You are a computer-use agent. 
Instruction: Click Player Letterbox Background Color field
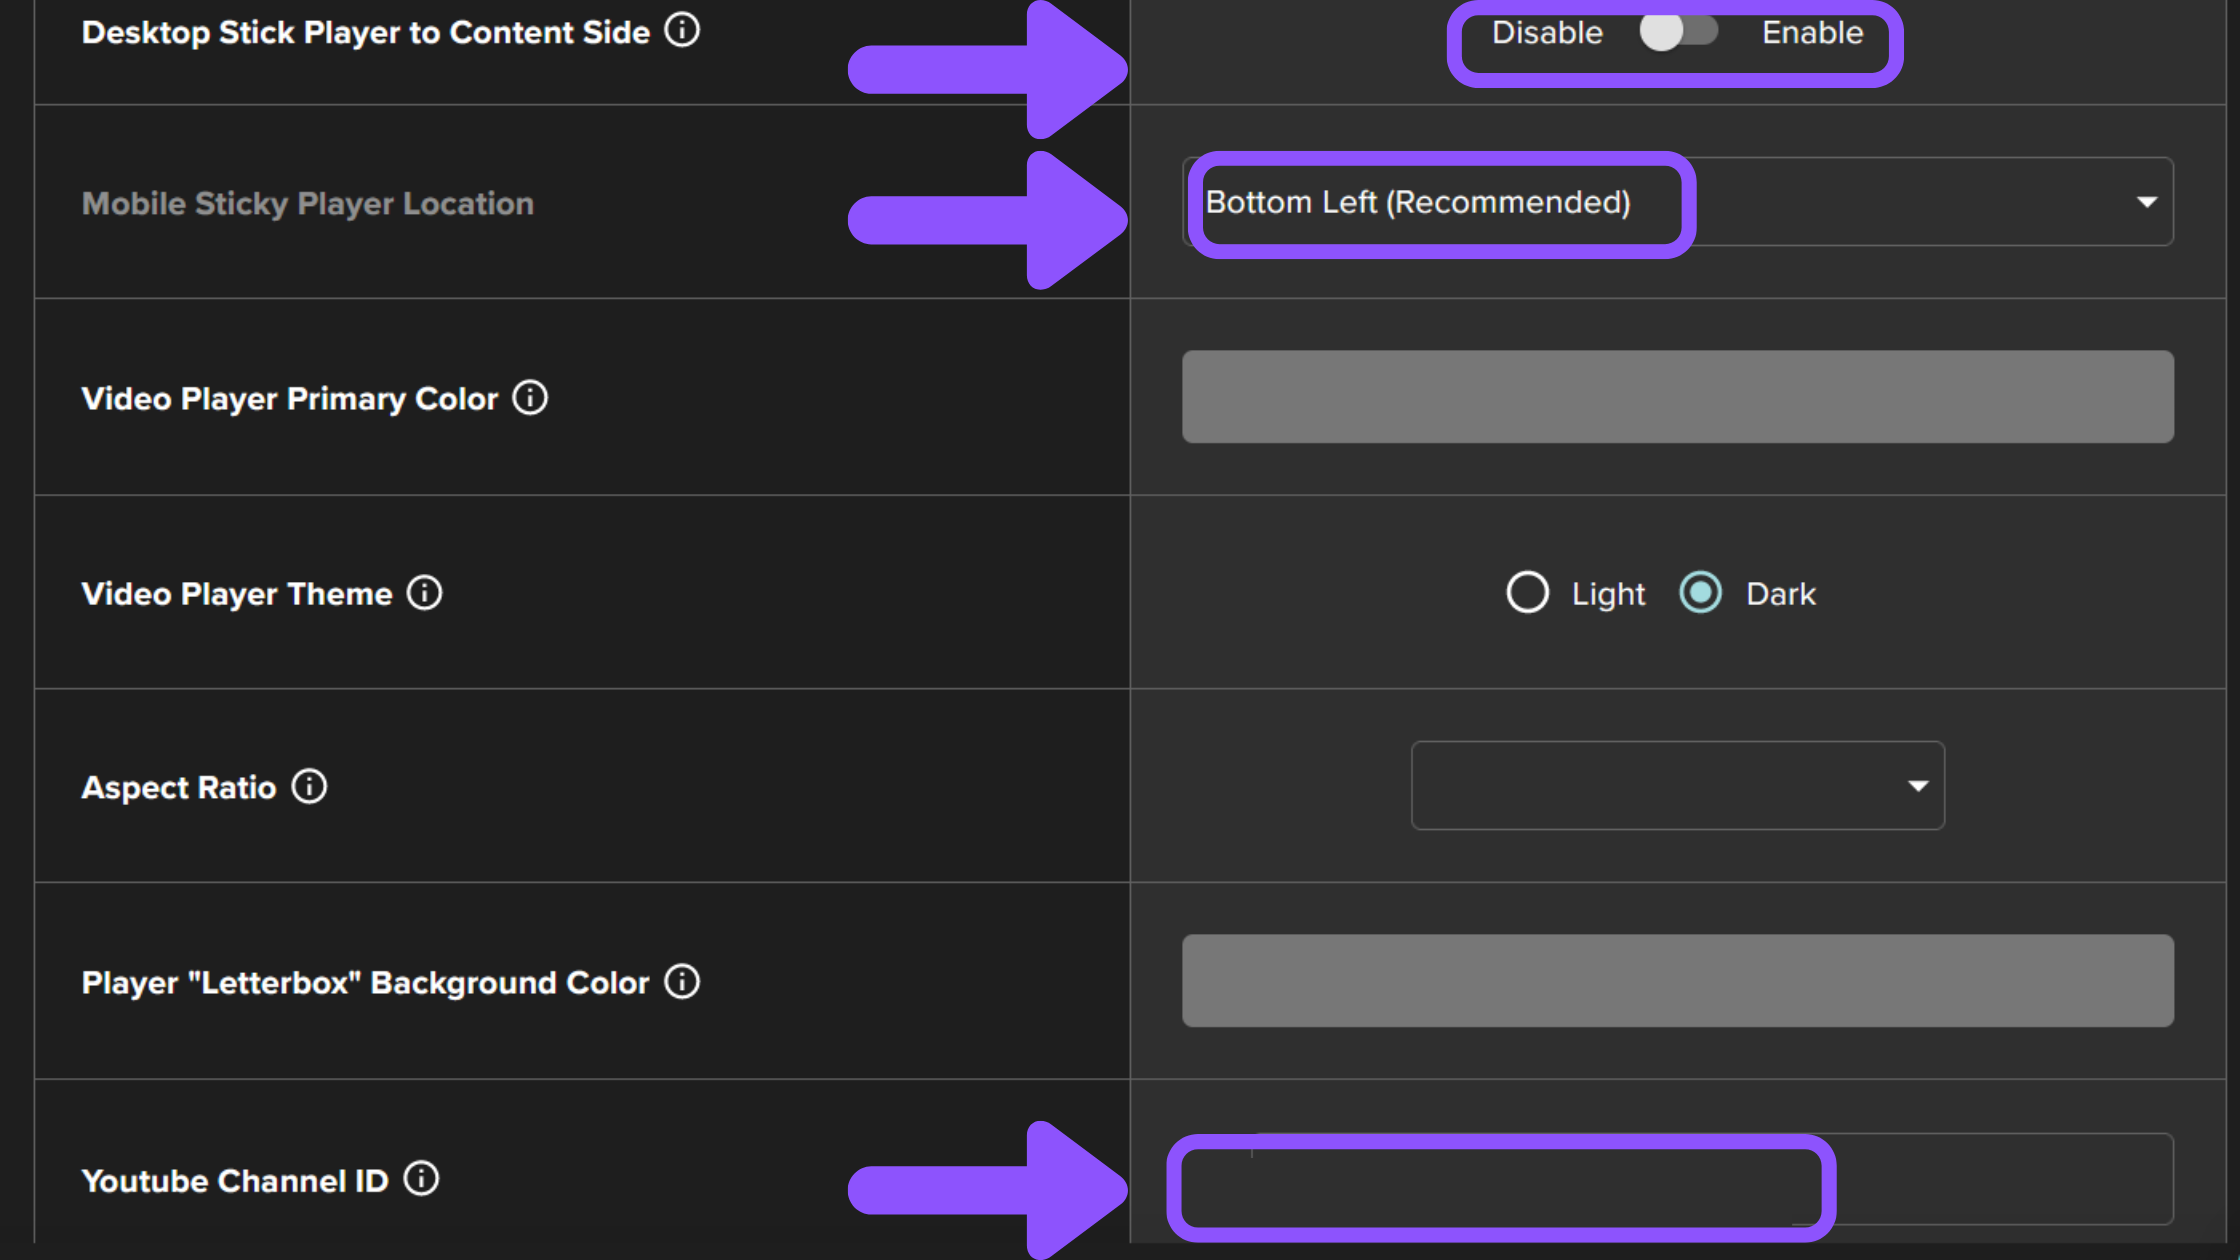(1678, 982)
